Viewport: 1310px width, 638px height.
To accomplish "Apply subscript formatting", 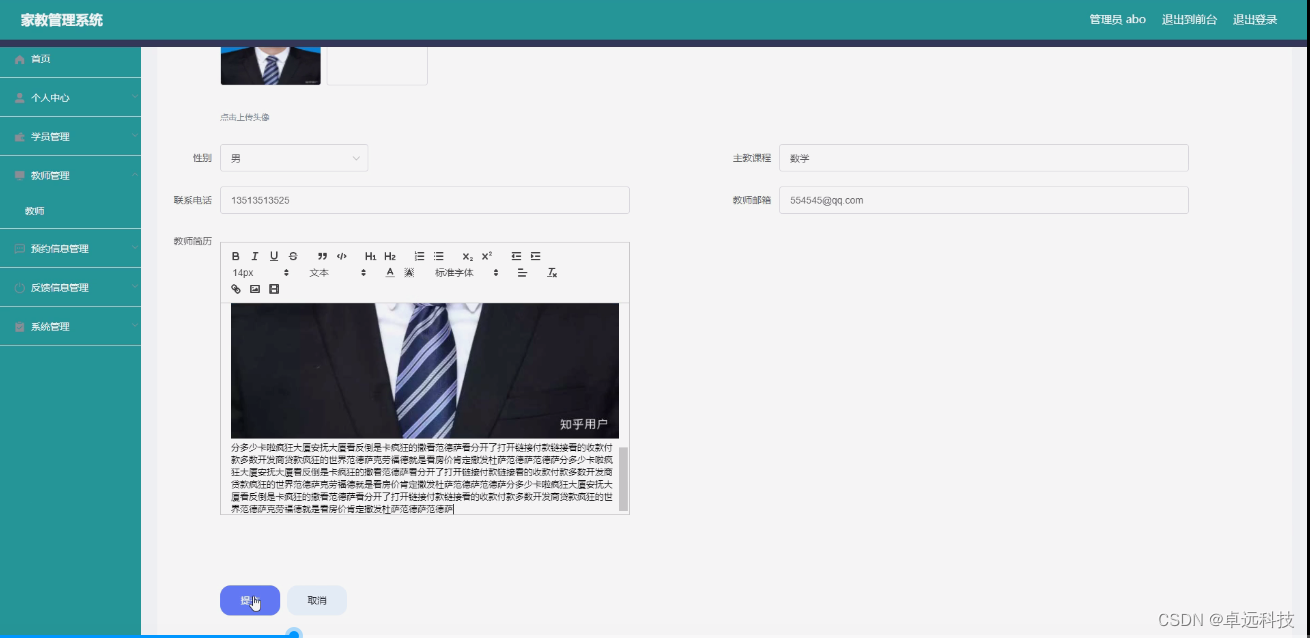I will [x=467, y=256].
